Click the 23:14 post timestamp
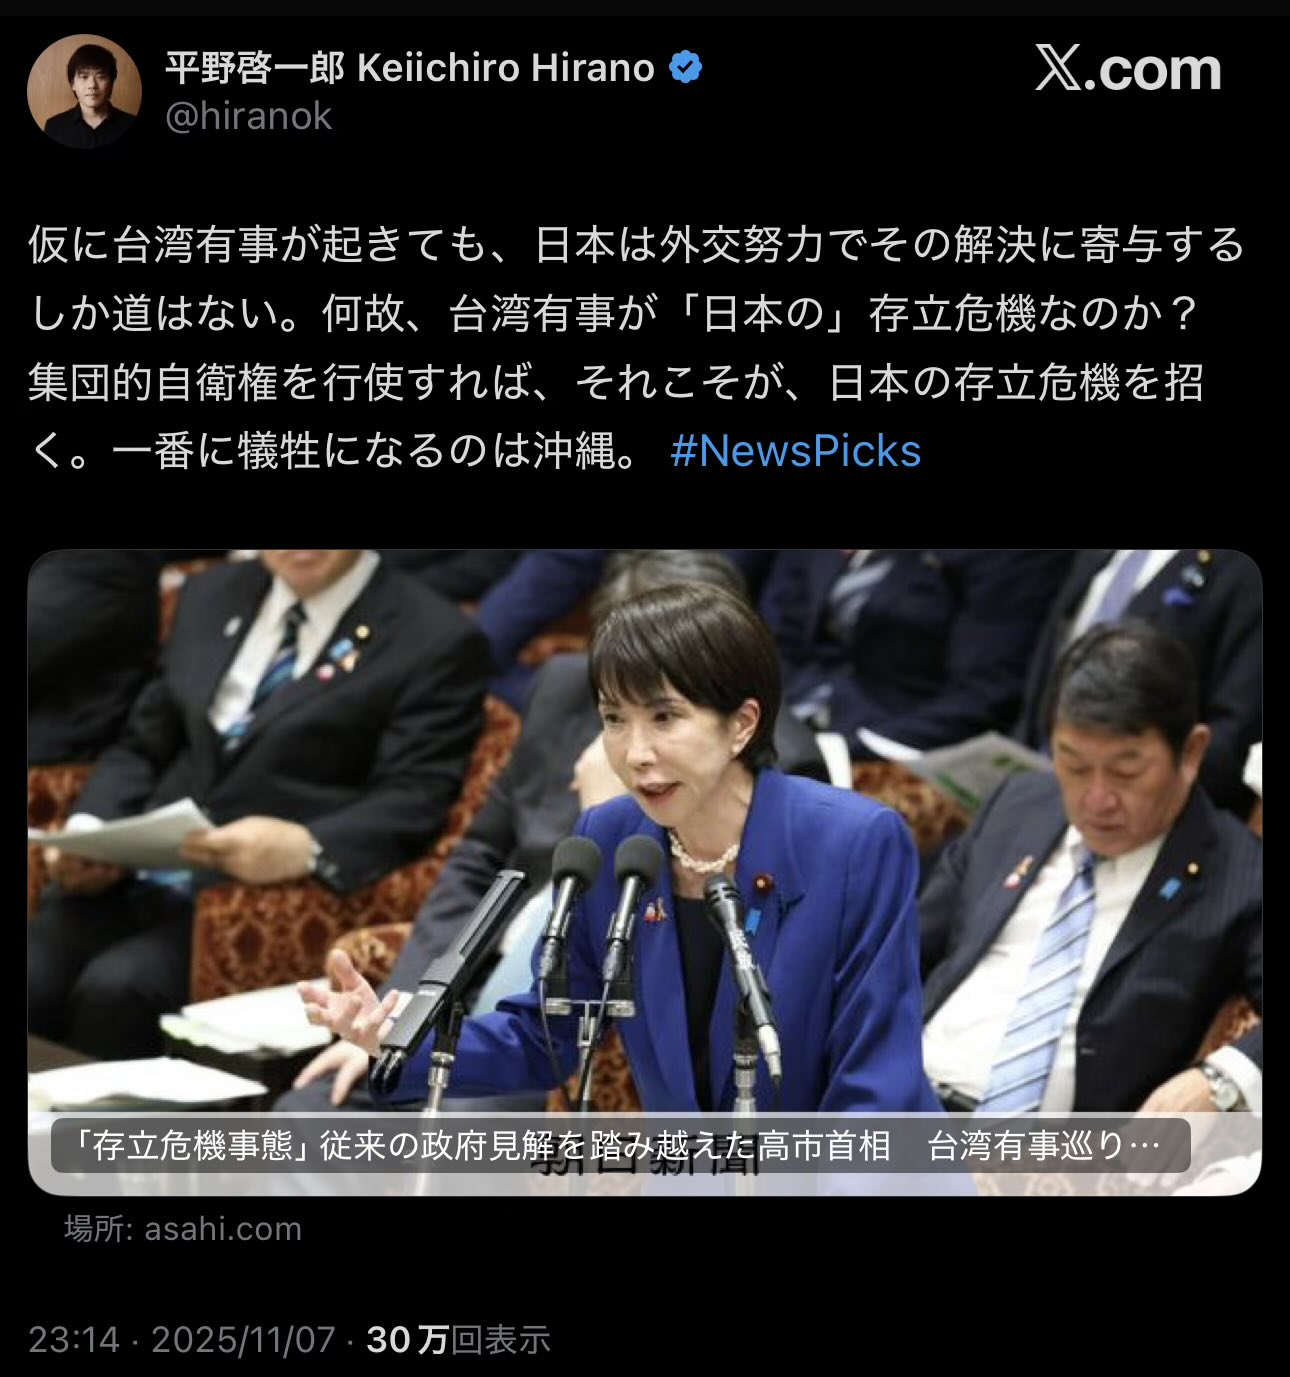This screenshot has width=1290, height=1377. tap(74, 1340)
